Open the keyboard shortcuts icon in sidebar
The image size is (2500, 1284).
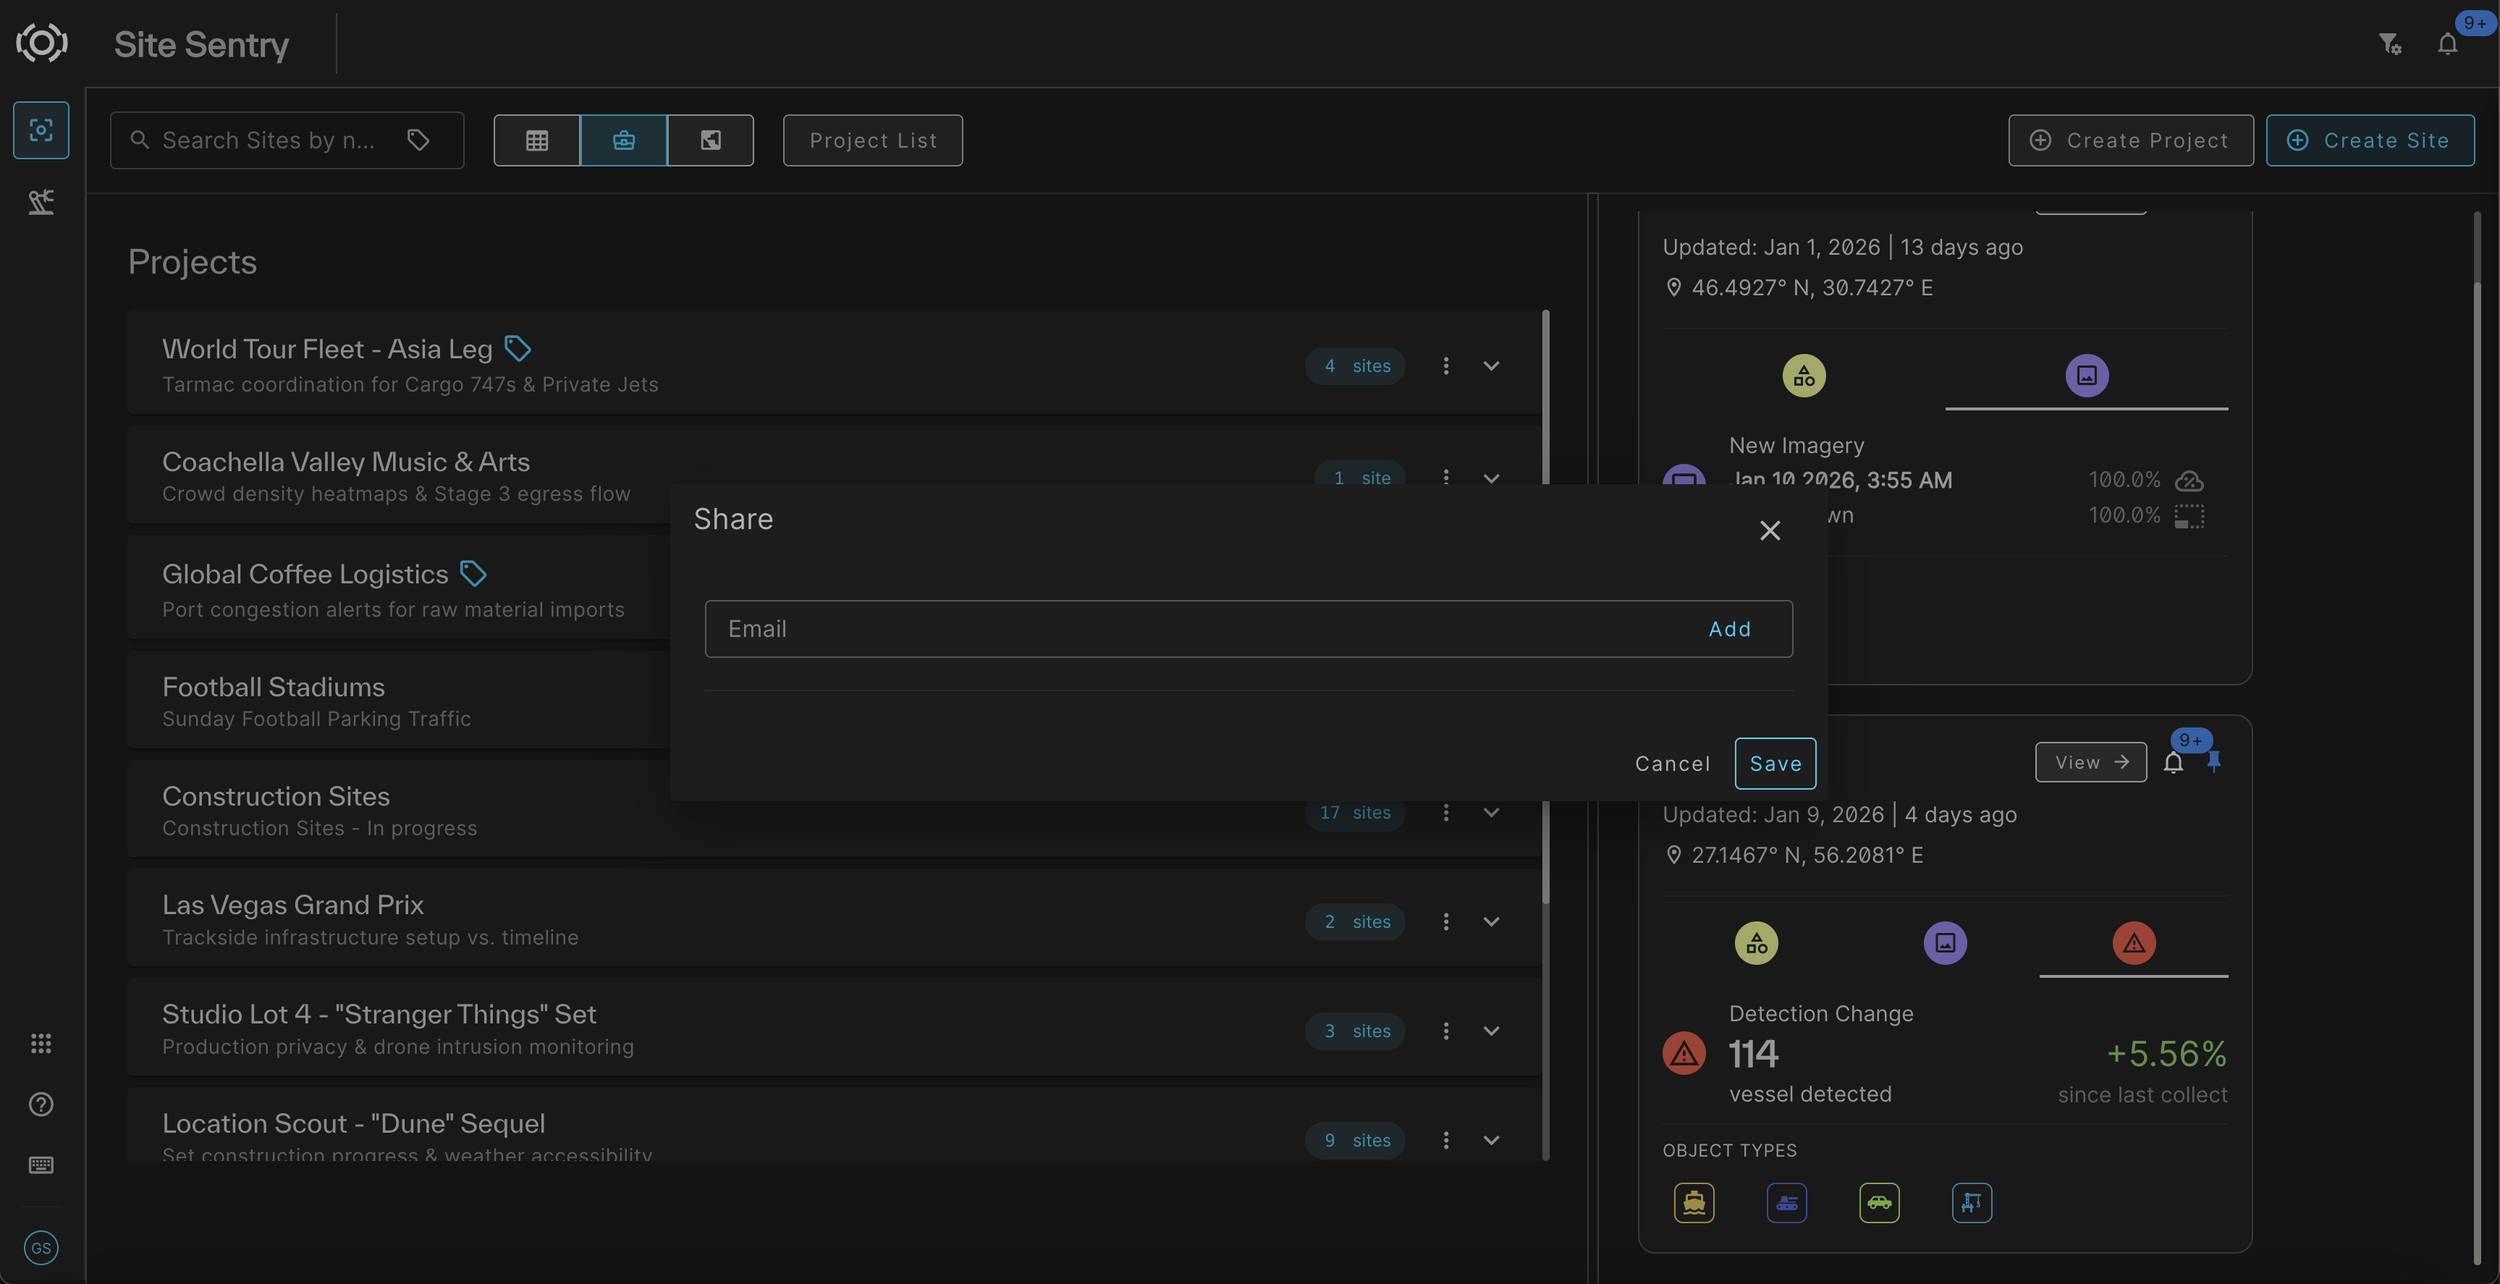pos(40,1165)
